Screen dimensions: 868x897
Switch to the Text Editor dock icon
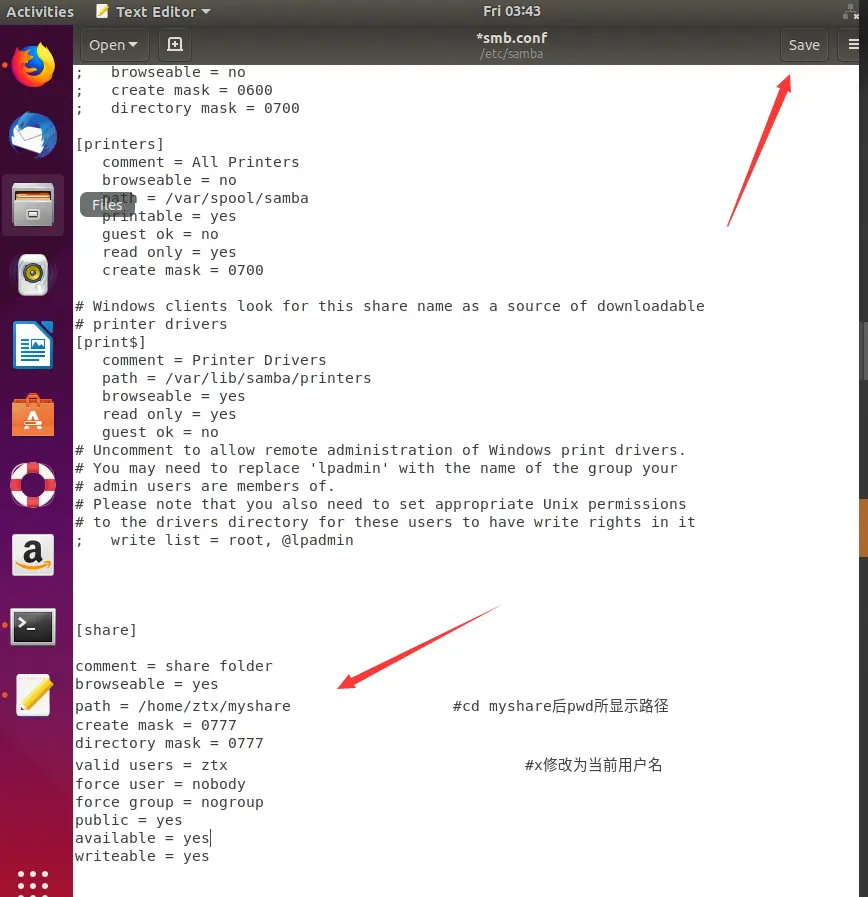point(33,695)
